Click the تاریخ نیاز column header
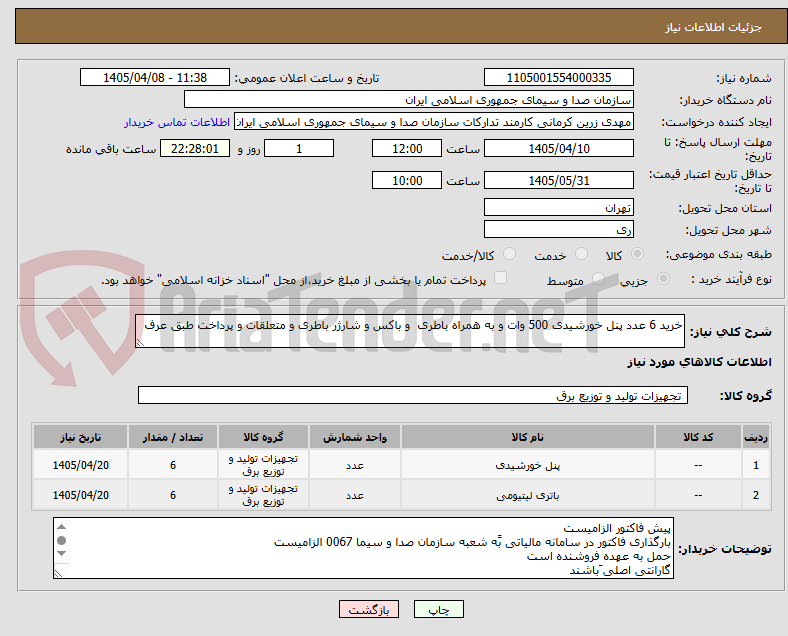 click(80, 437)
